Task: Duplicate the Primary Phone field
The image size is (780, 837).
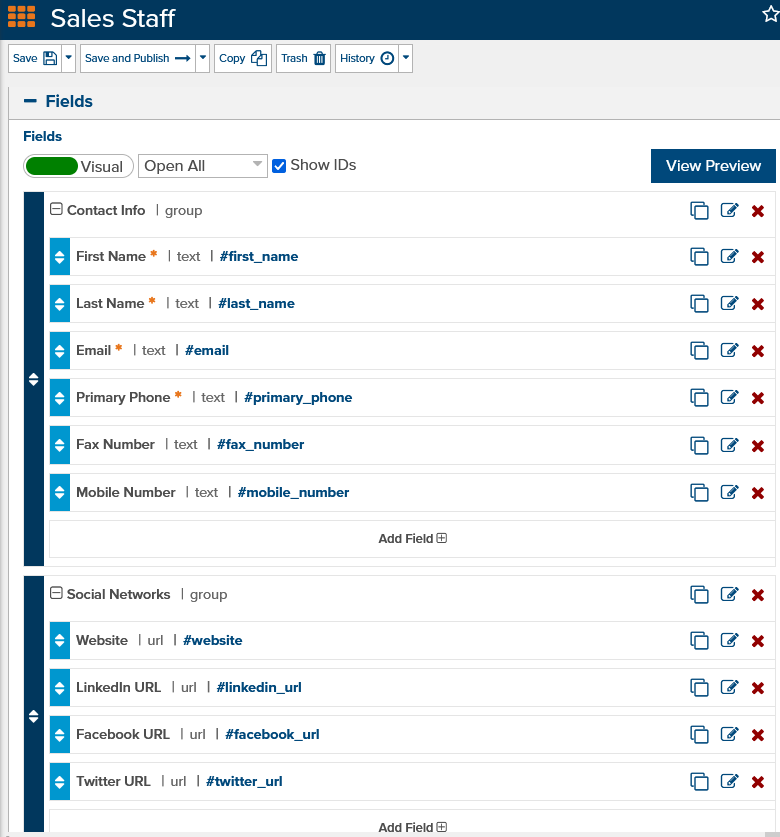Action: pyautogui.click(x=699, y=398)
